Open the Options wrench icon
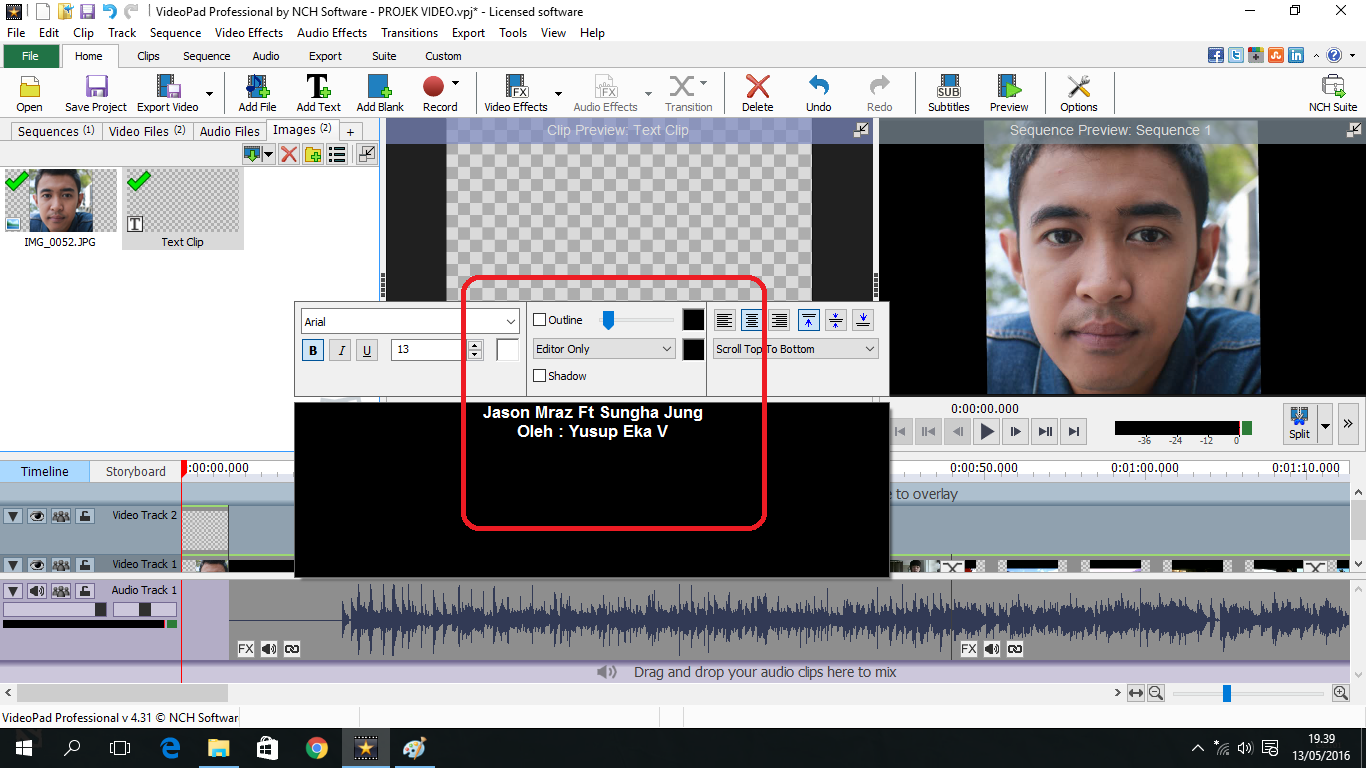 (x=1079, y=93)
